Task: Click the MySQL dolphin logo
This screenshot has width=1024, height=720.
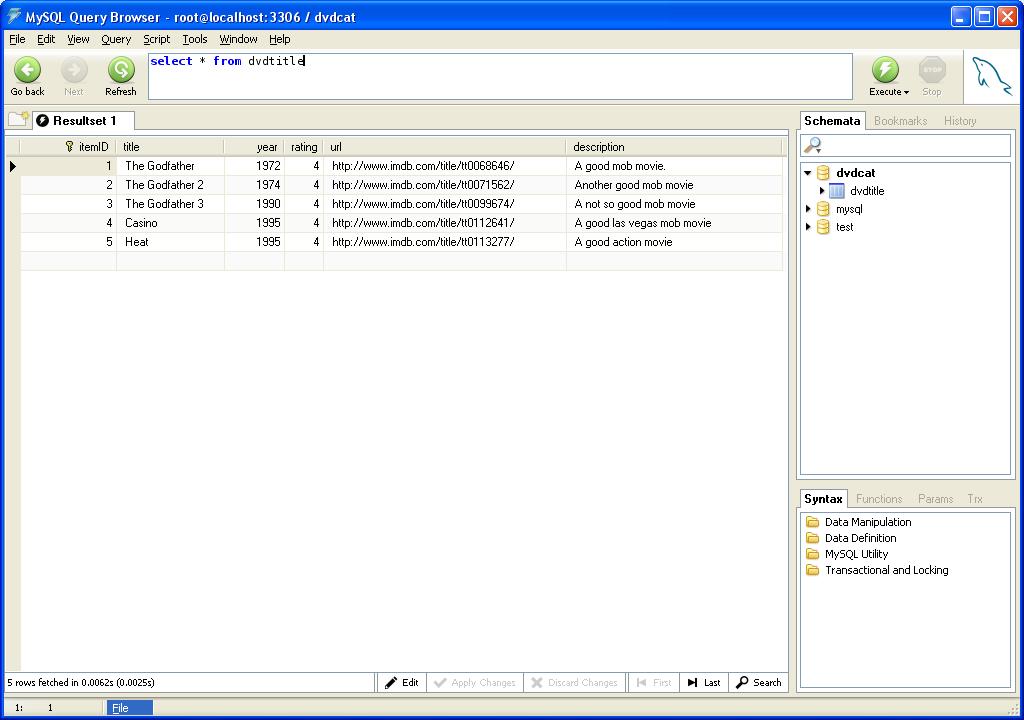Action: click(991, 76)
